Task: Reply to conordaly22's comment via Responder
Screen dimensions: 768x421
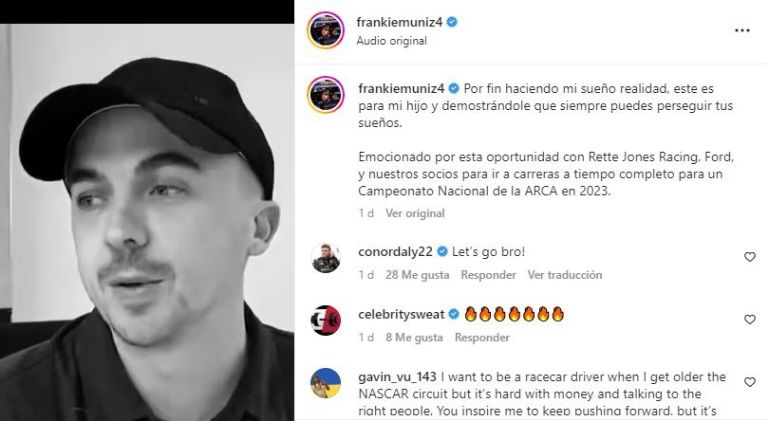Action: 488,275
